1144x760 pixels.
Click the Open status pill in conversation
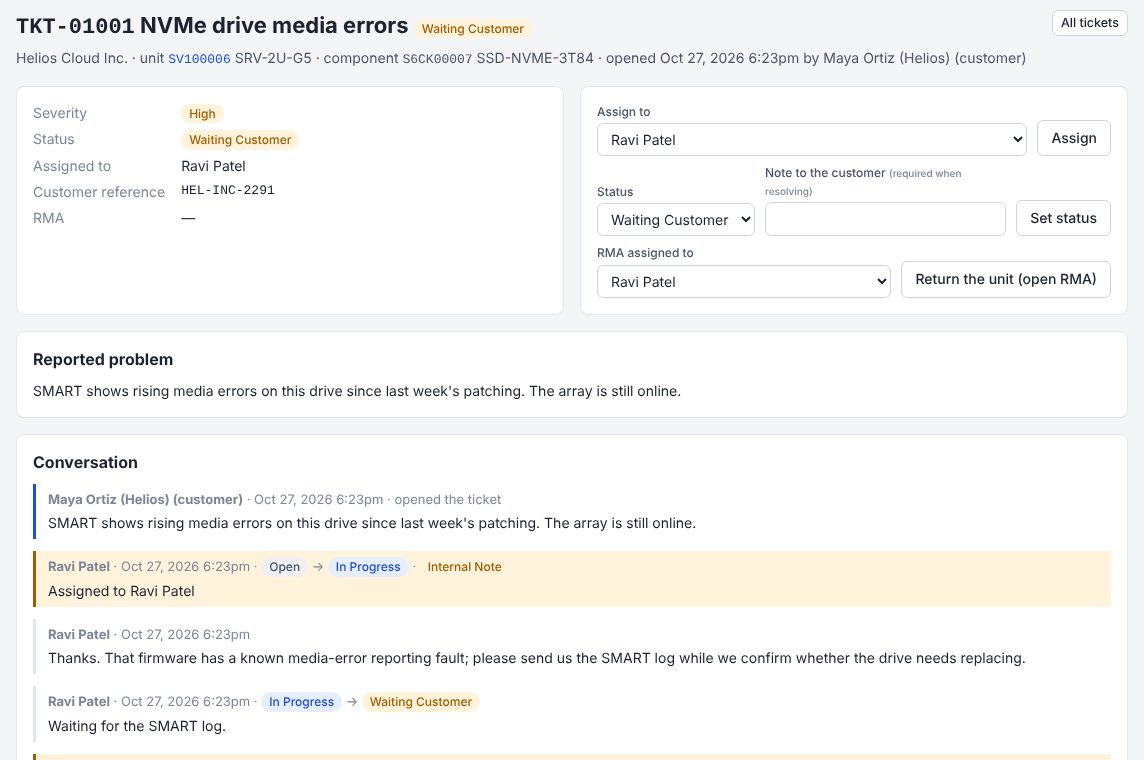[x=285, y=567]
